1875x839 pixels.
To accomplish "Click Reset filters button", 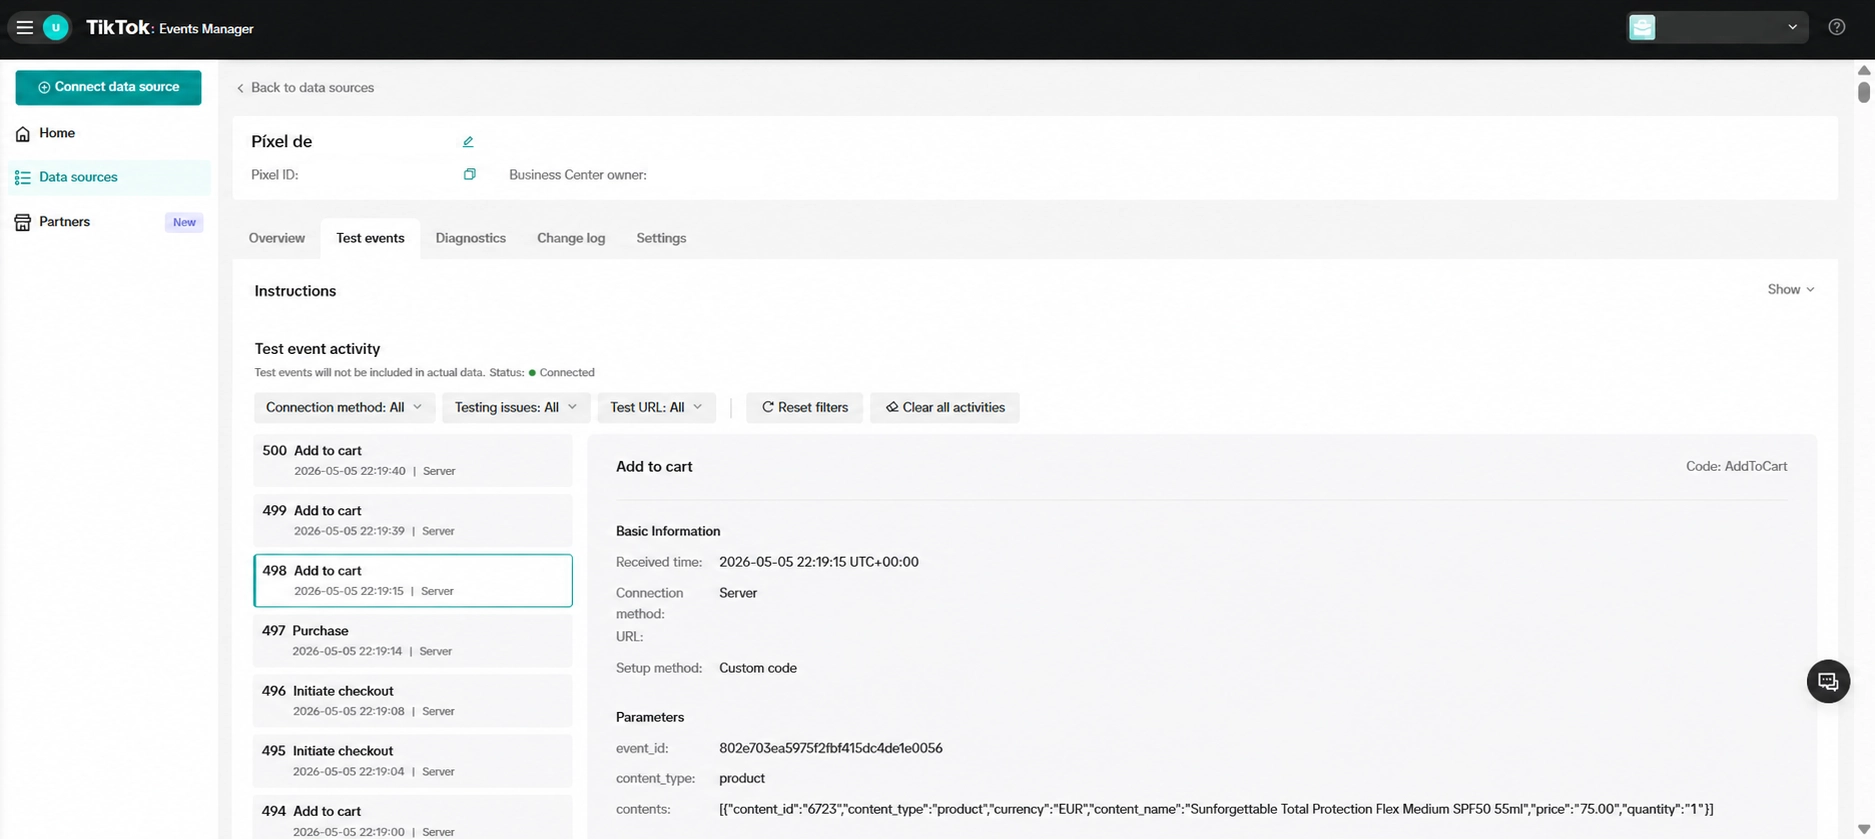I will [x=805, y=407].
